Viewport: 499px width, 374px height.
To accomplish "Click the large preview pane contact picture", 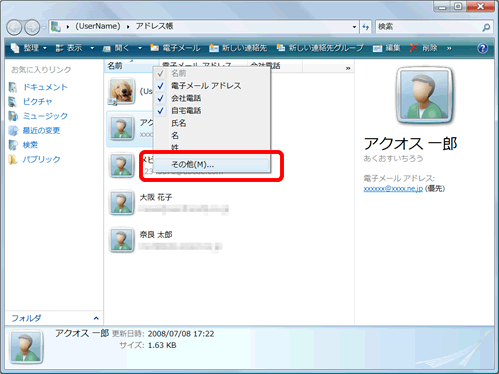I will [424, 95].
